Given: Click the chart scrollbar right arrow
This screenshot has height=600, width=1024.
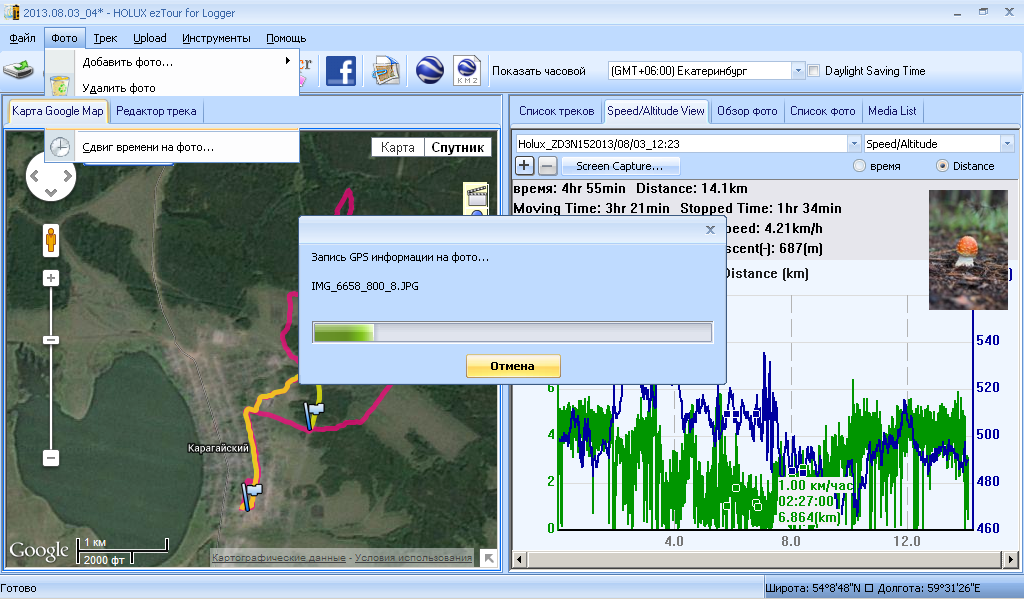Looking at the screenshot, I should tap(1010, 559).
